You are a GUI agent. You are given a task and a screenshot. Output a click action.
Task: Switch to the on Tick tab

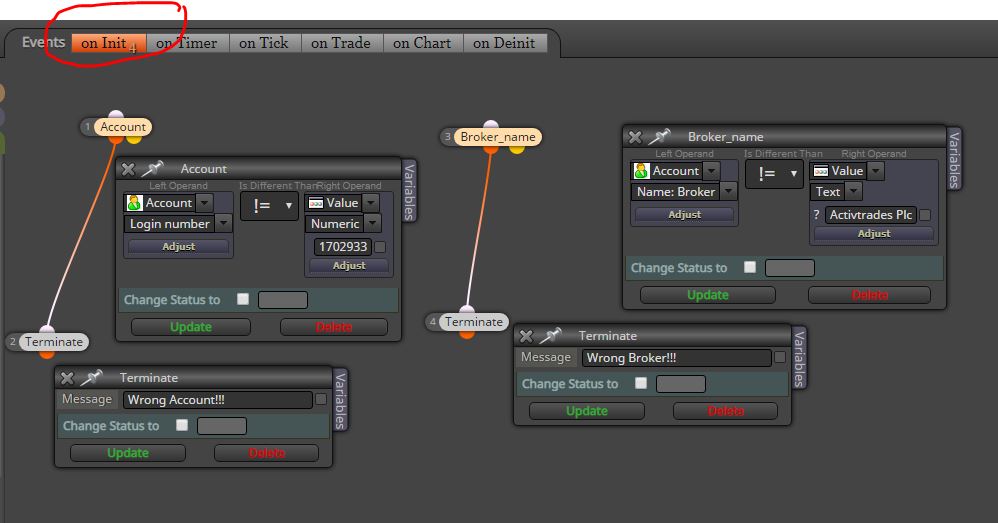264,43
